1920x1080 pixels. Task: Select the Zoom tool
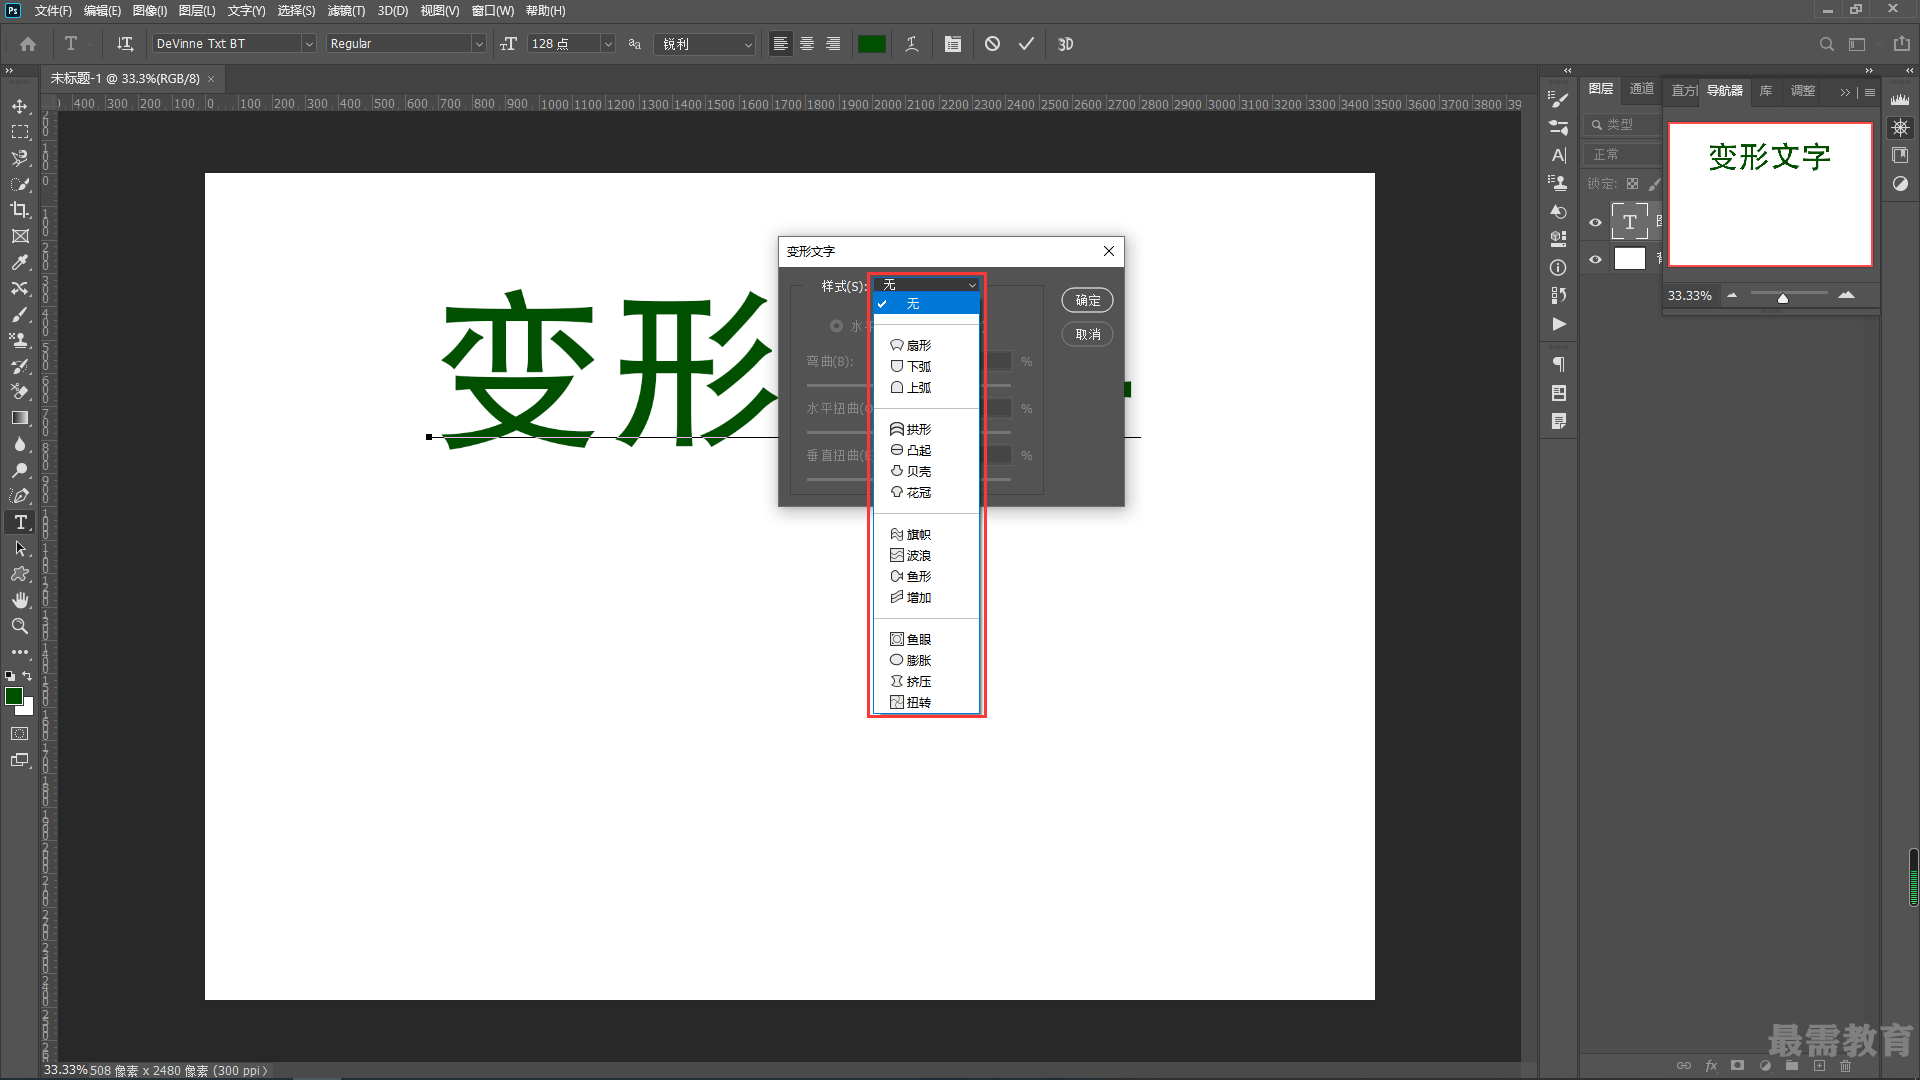coord(20,626)
